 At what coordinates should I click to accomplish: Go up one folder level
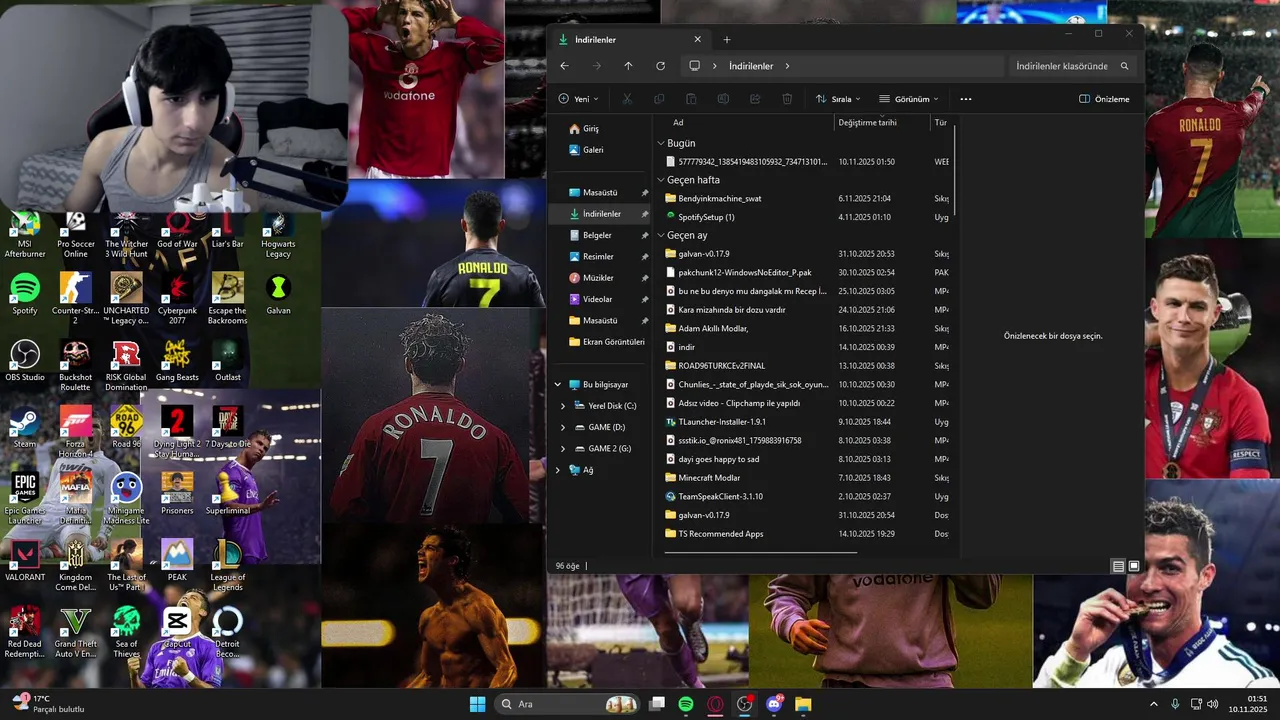[628, 66]
